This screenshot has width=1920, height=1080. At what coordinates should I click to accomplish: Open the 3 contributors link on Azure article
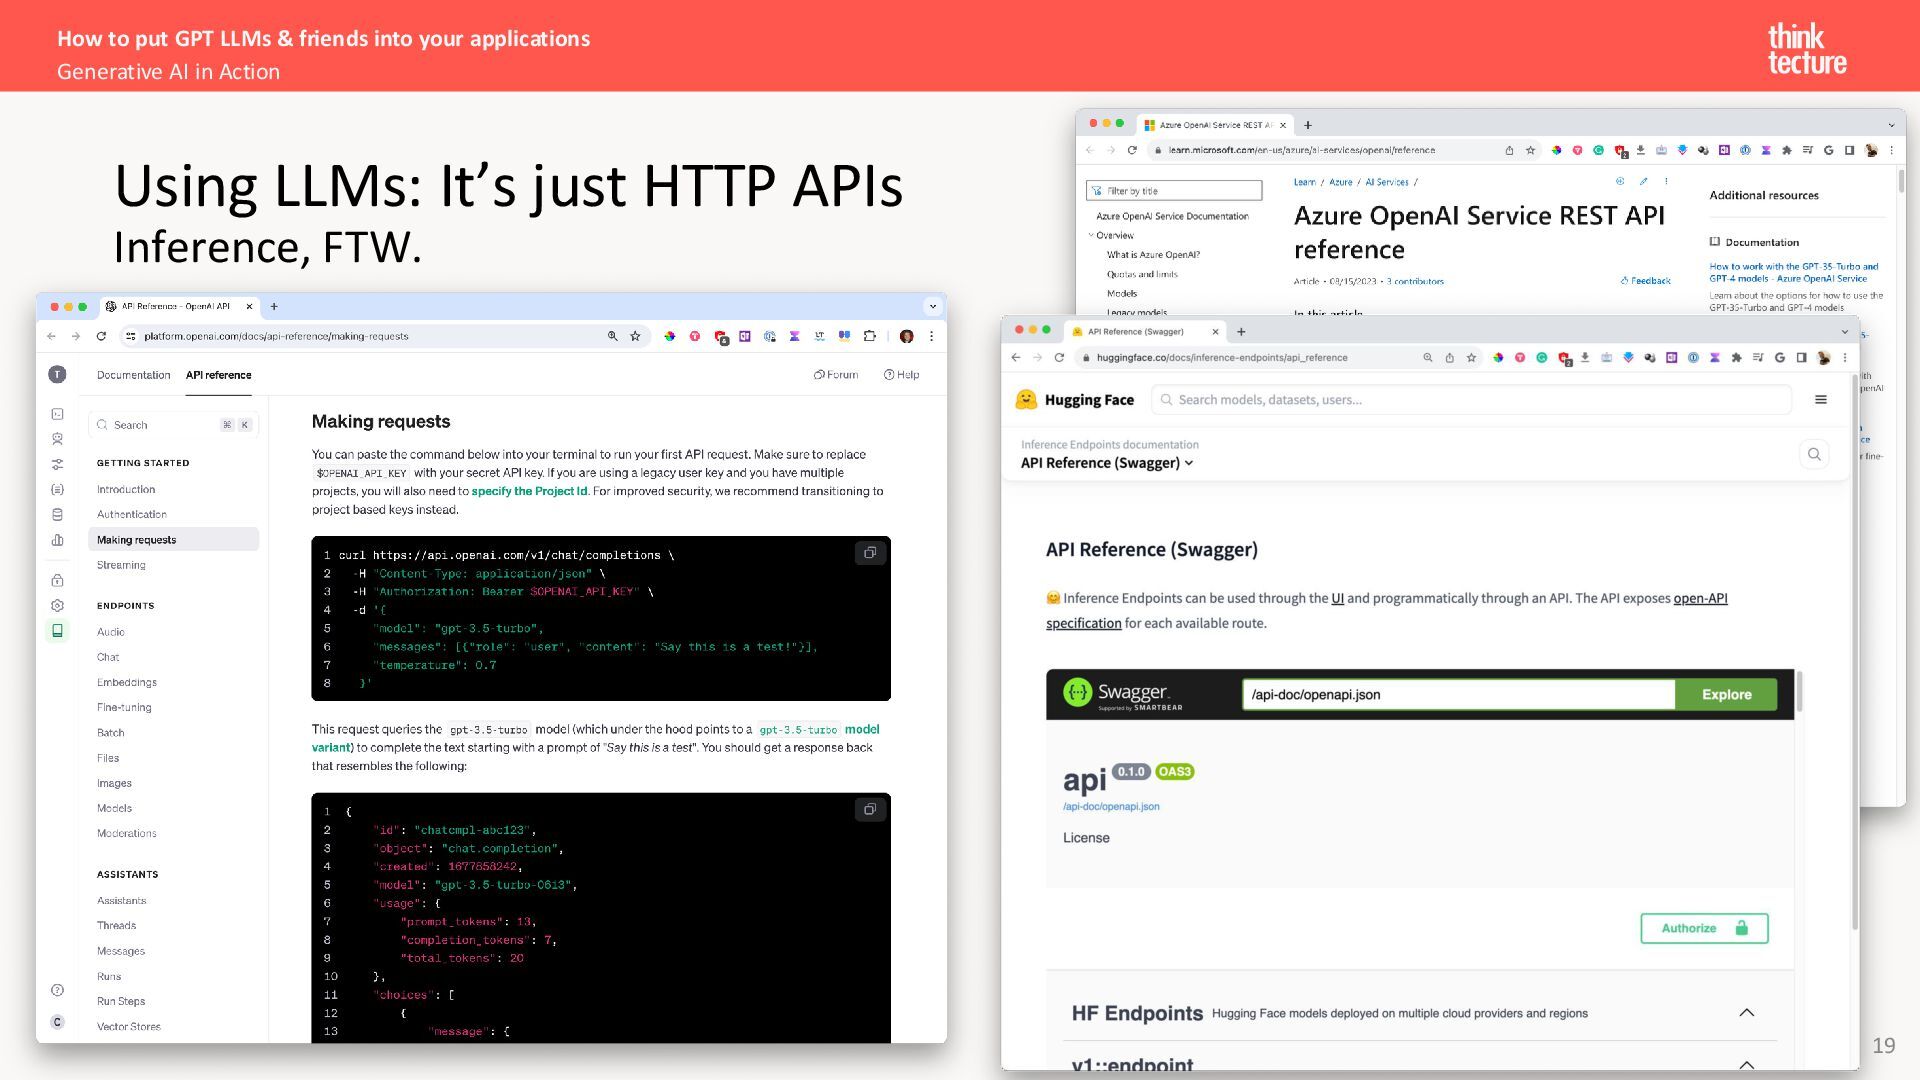1415,281
